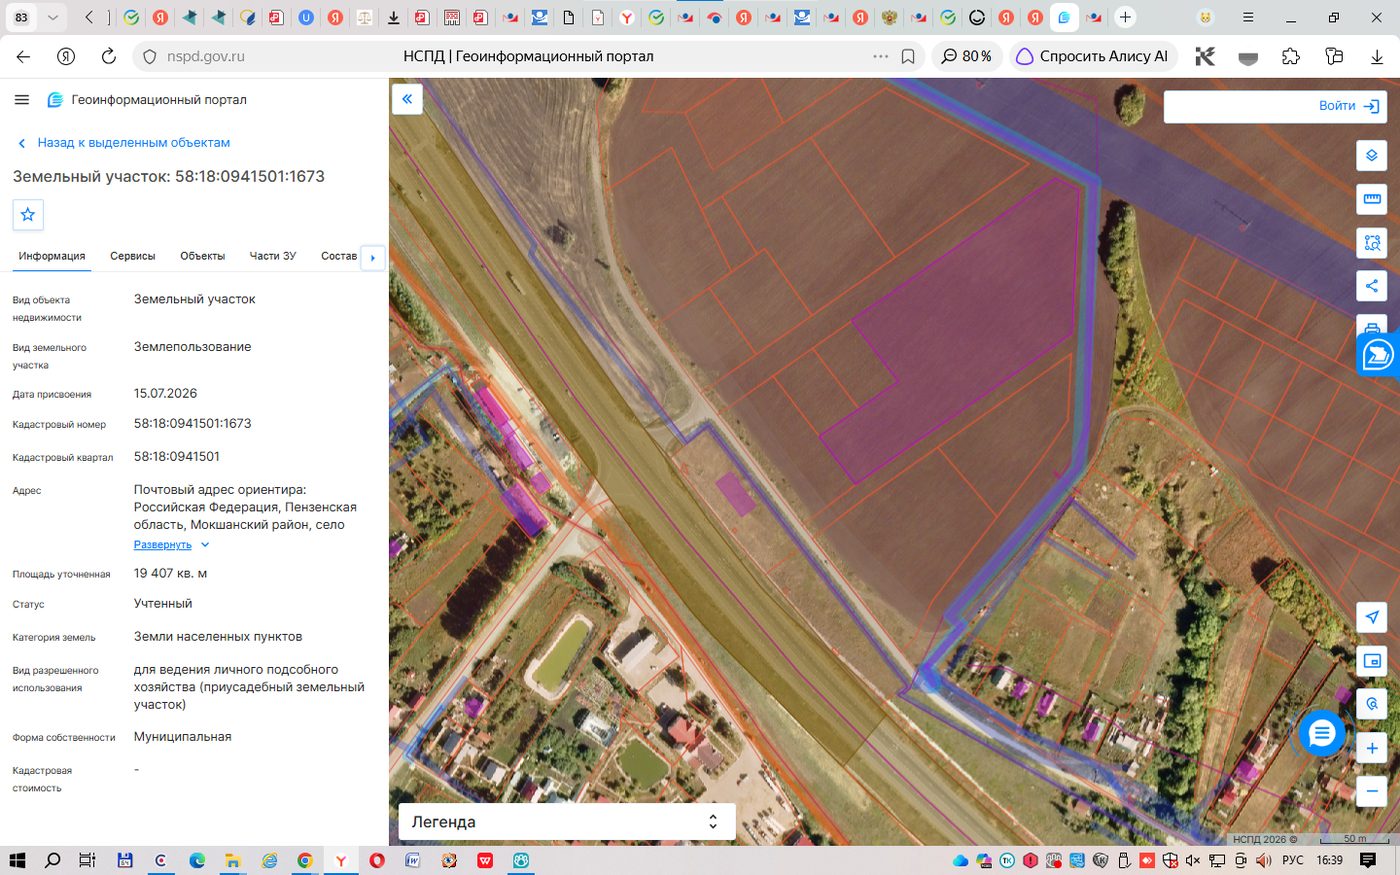Open a new browser tab
This screenshot has height=875, width=1400.
pyautogui.click(x=1125, y=17)
